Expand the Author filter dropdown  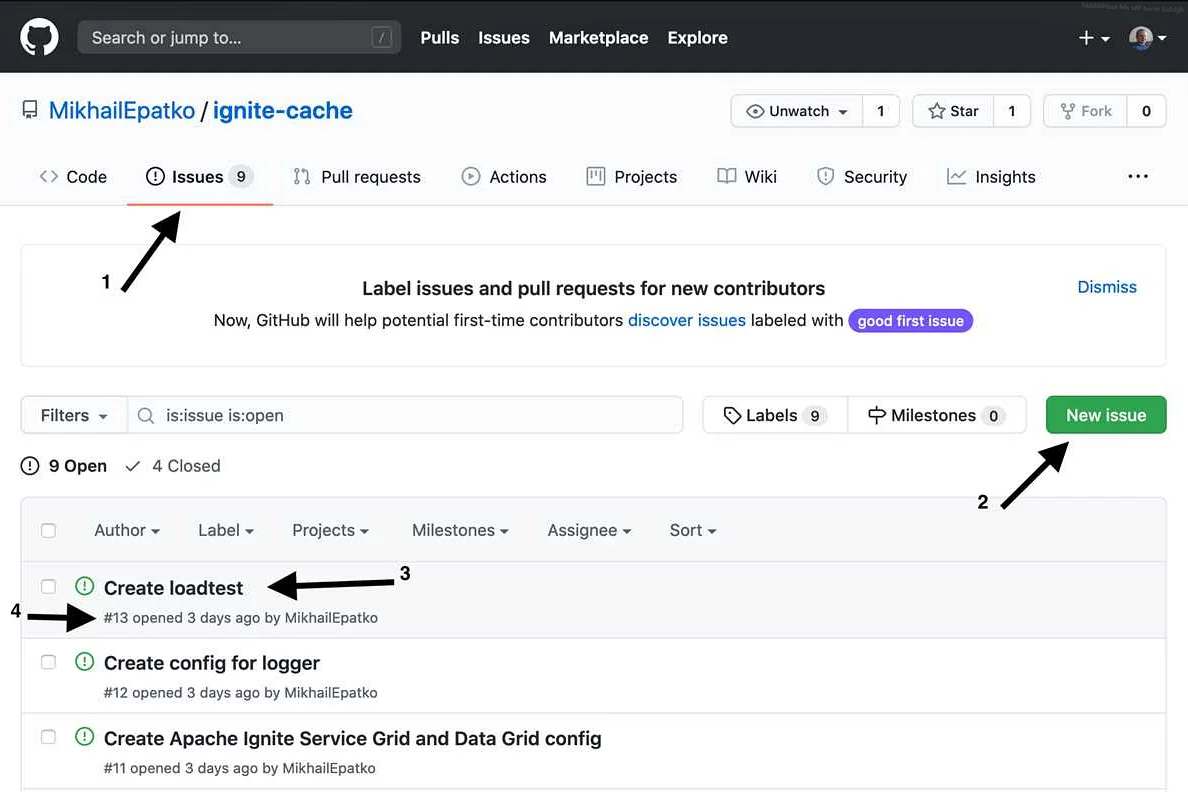pos(126,530)
